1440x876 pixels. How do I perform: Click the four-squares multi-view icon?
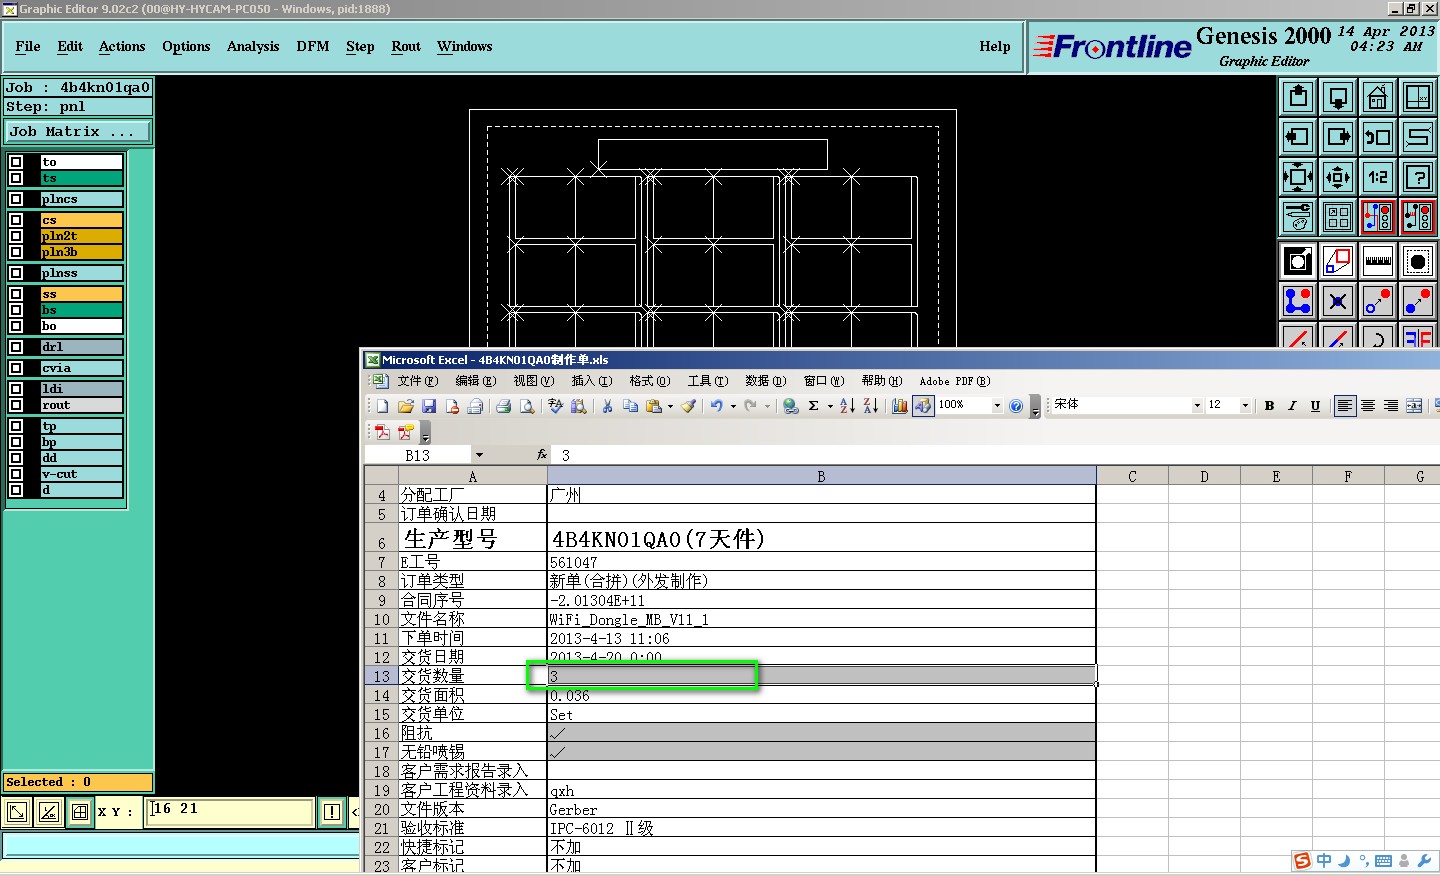[x=1338, y=216]
